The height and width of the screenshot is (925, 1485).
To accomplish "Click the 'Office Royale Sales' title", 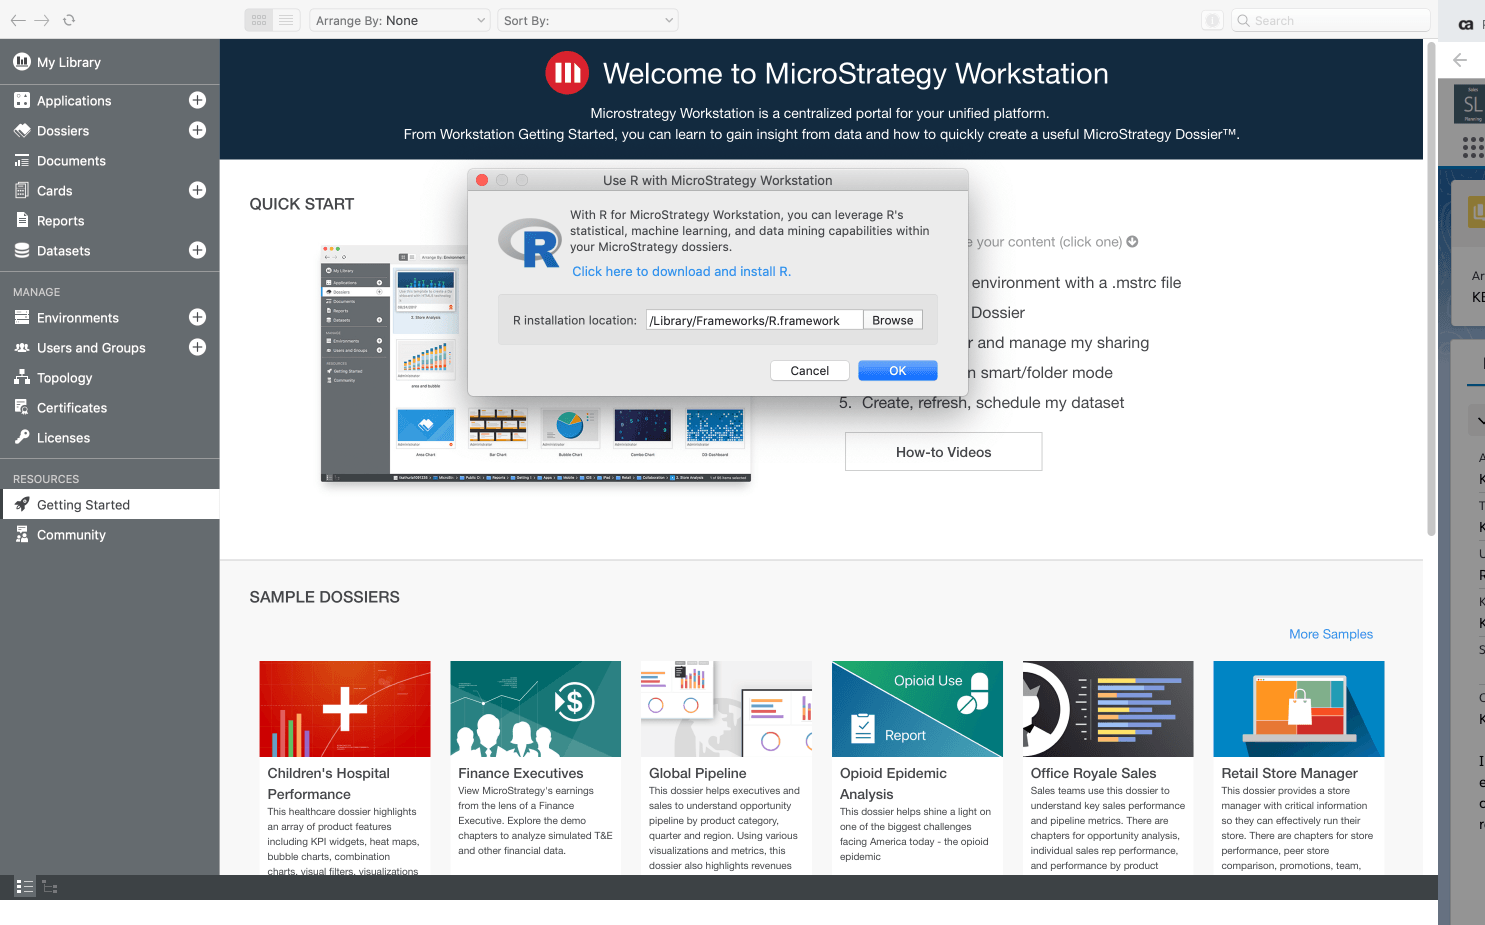I will [1094, 773].
